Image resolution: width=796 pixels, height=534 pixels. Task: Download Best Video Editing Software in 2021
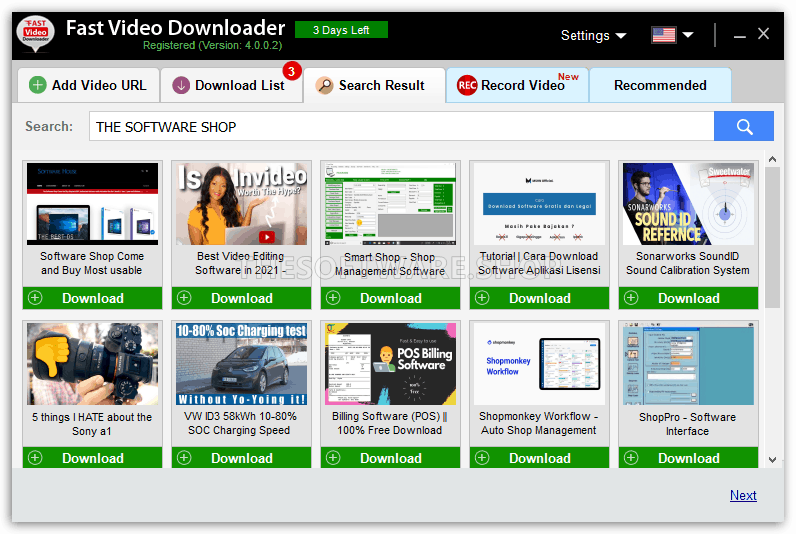(x=241, y=298)
